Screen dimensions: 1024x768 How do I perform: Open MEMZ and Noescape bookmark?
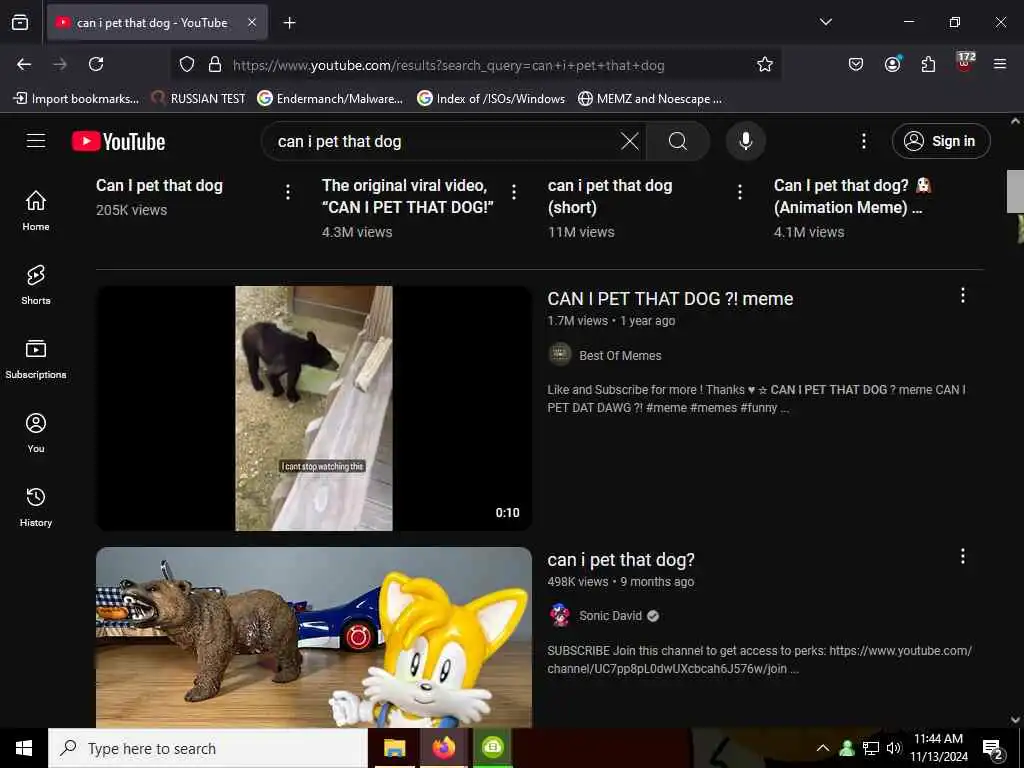pyautogui.click(x=650, y=99)
